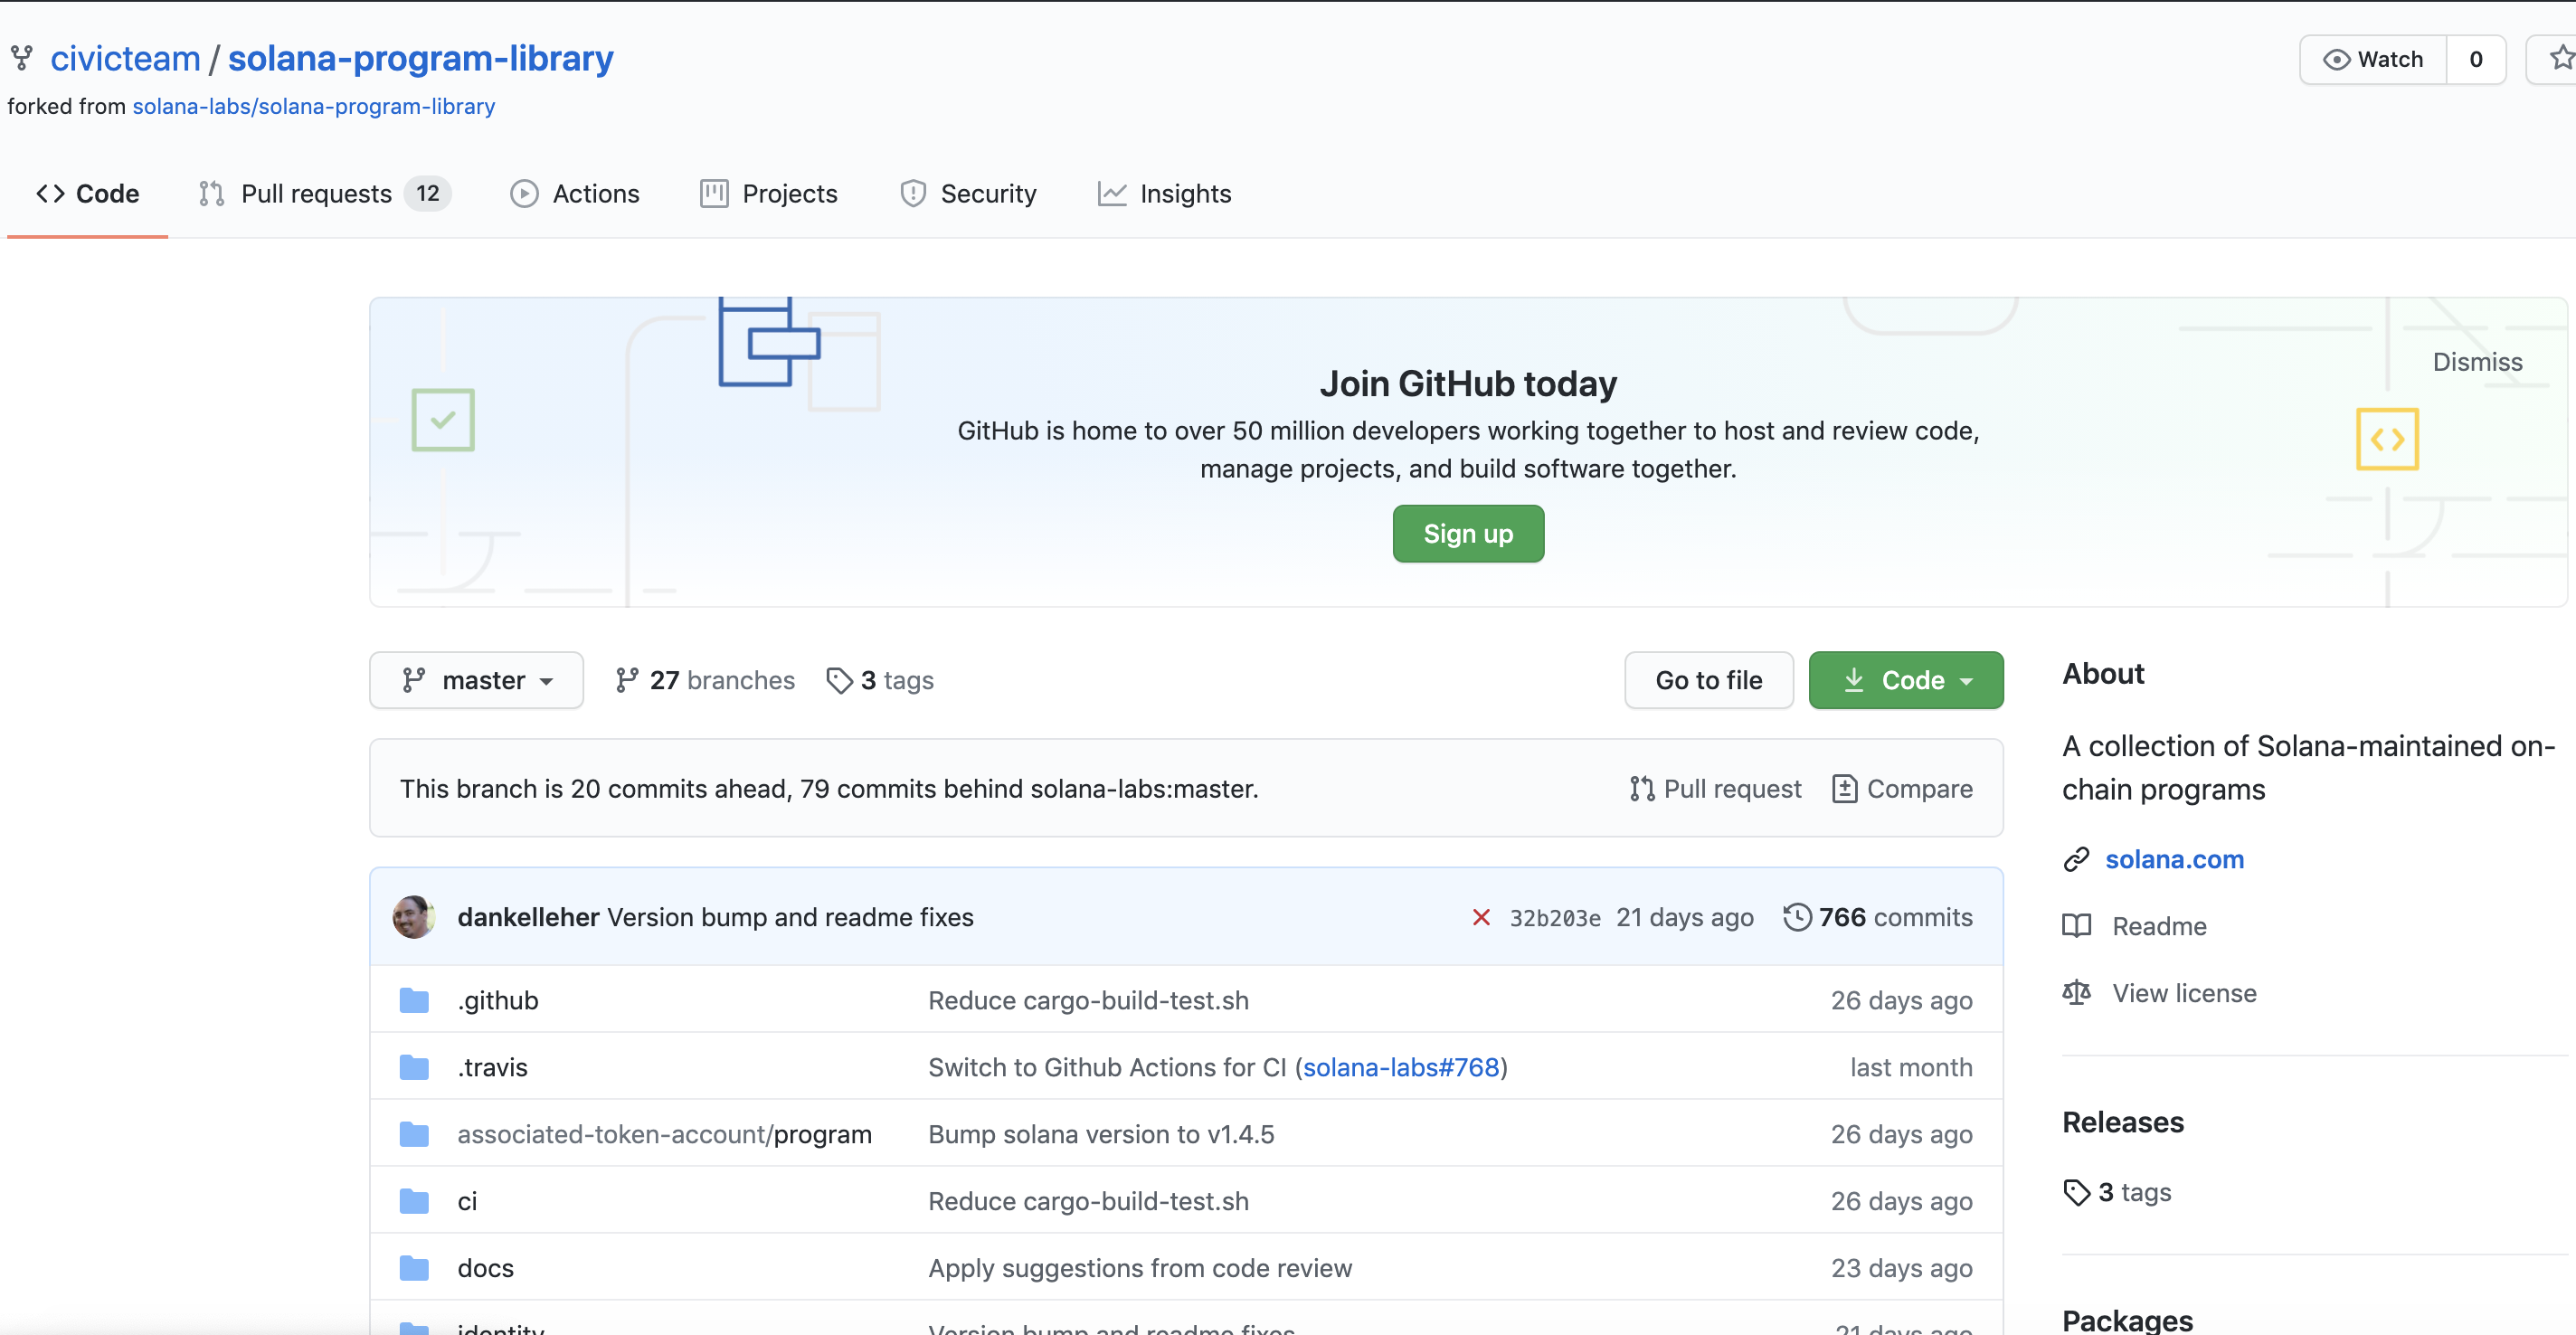The height and width of the screenshot is (1335, 2576).
Task: Click the Go to file button
Action: coord(1708,680)
